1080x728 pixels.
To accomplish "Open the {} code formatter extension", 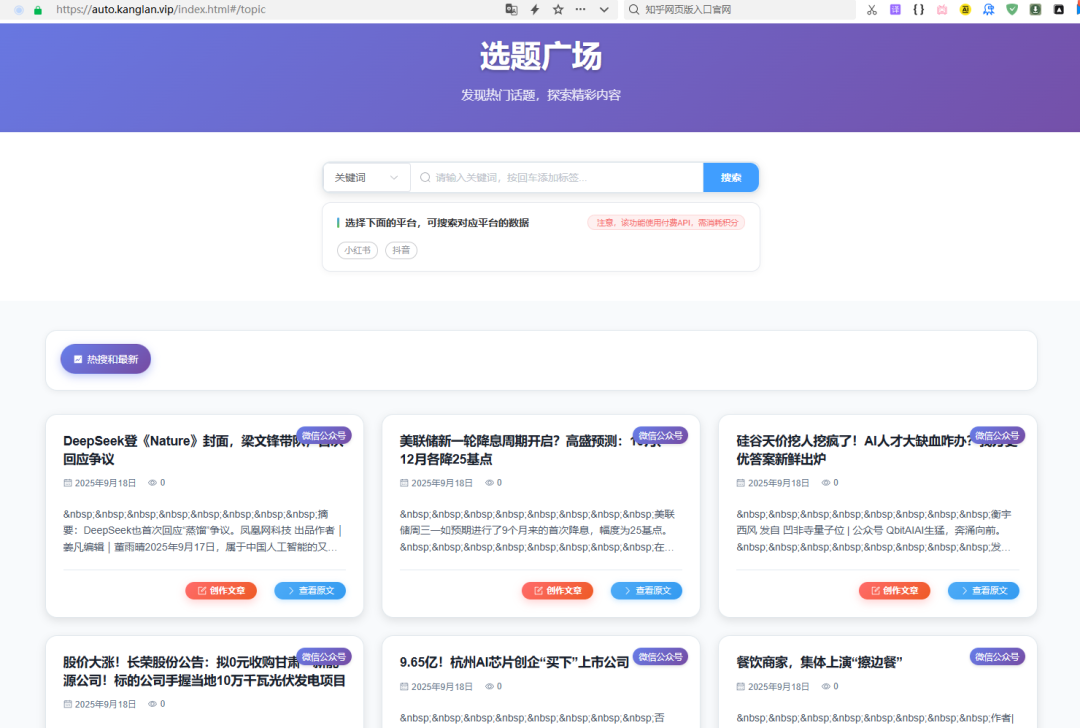I will point(918,9).
